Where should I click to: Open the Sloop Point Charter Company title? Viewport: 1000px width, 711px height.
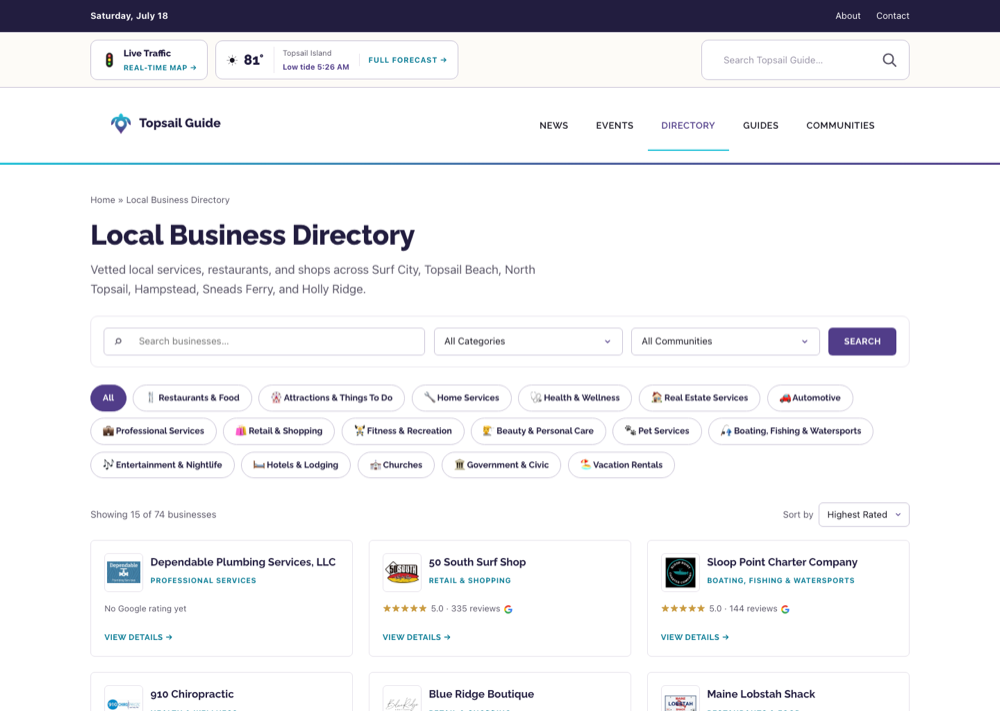click(782, 562)
